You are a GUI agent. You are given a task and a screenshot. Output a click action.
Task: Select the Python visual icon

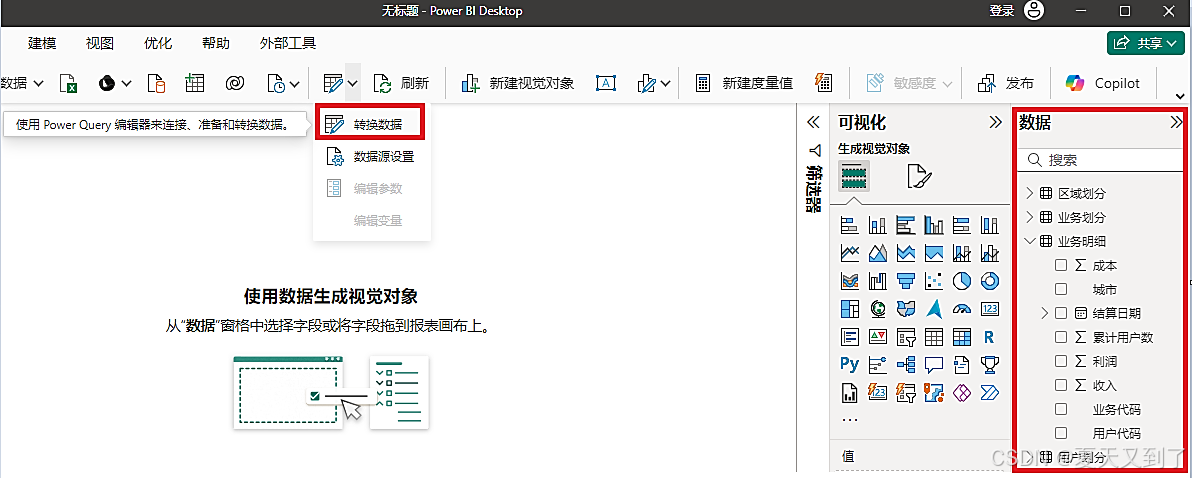[849, 364]
